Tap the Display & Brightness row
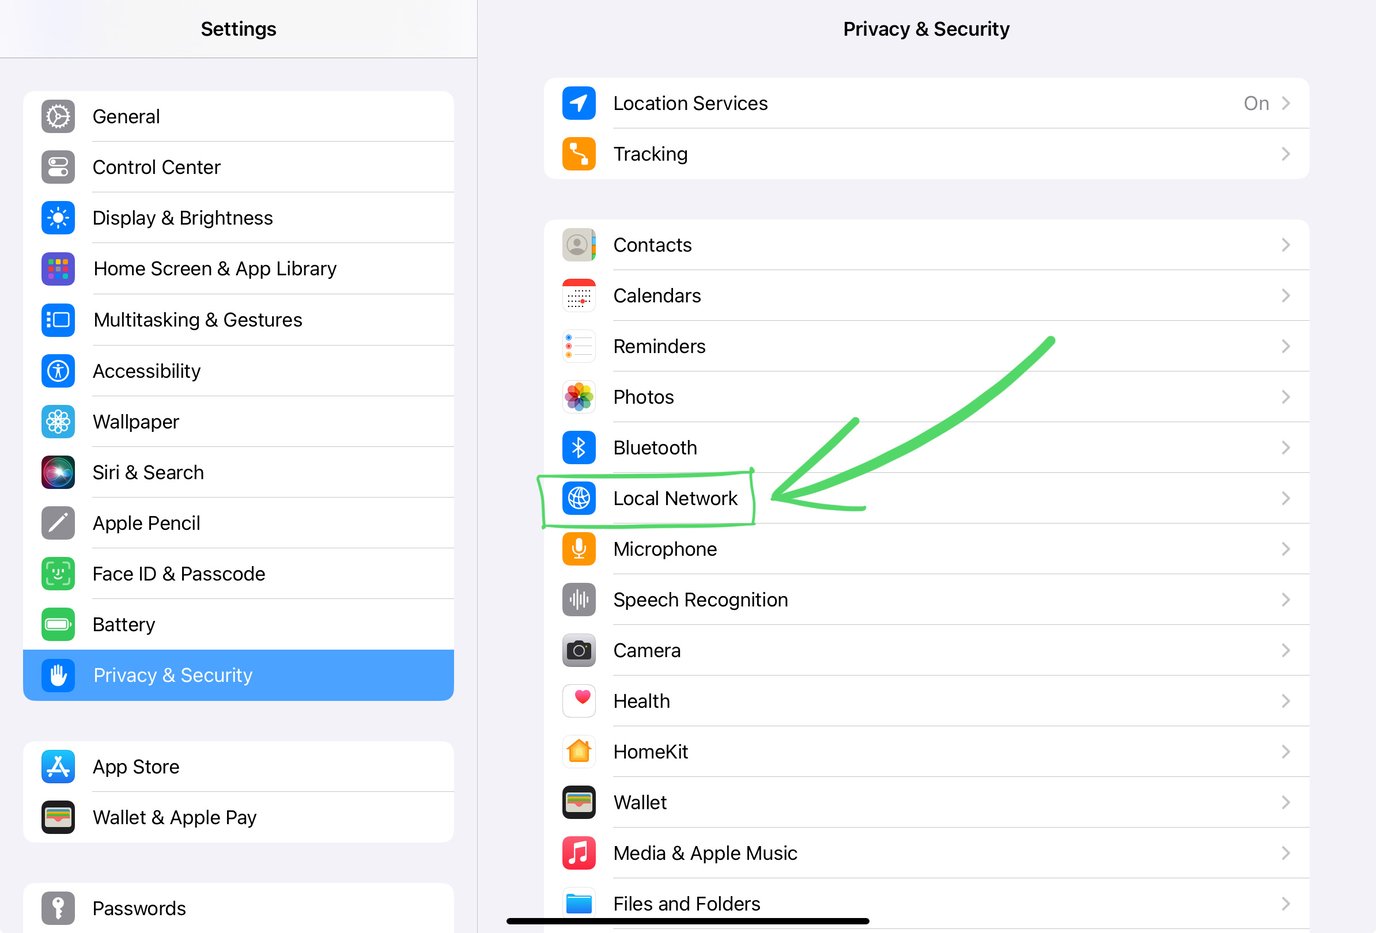The image size is (1376, 933). [238, 217]
